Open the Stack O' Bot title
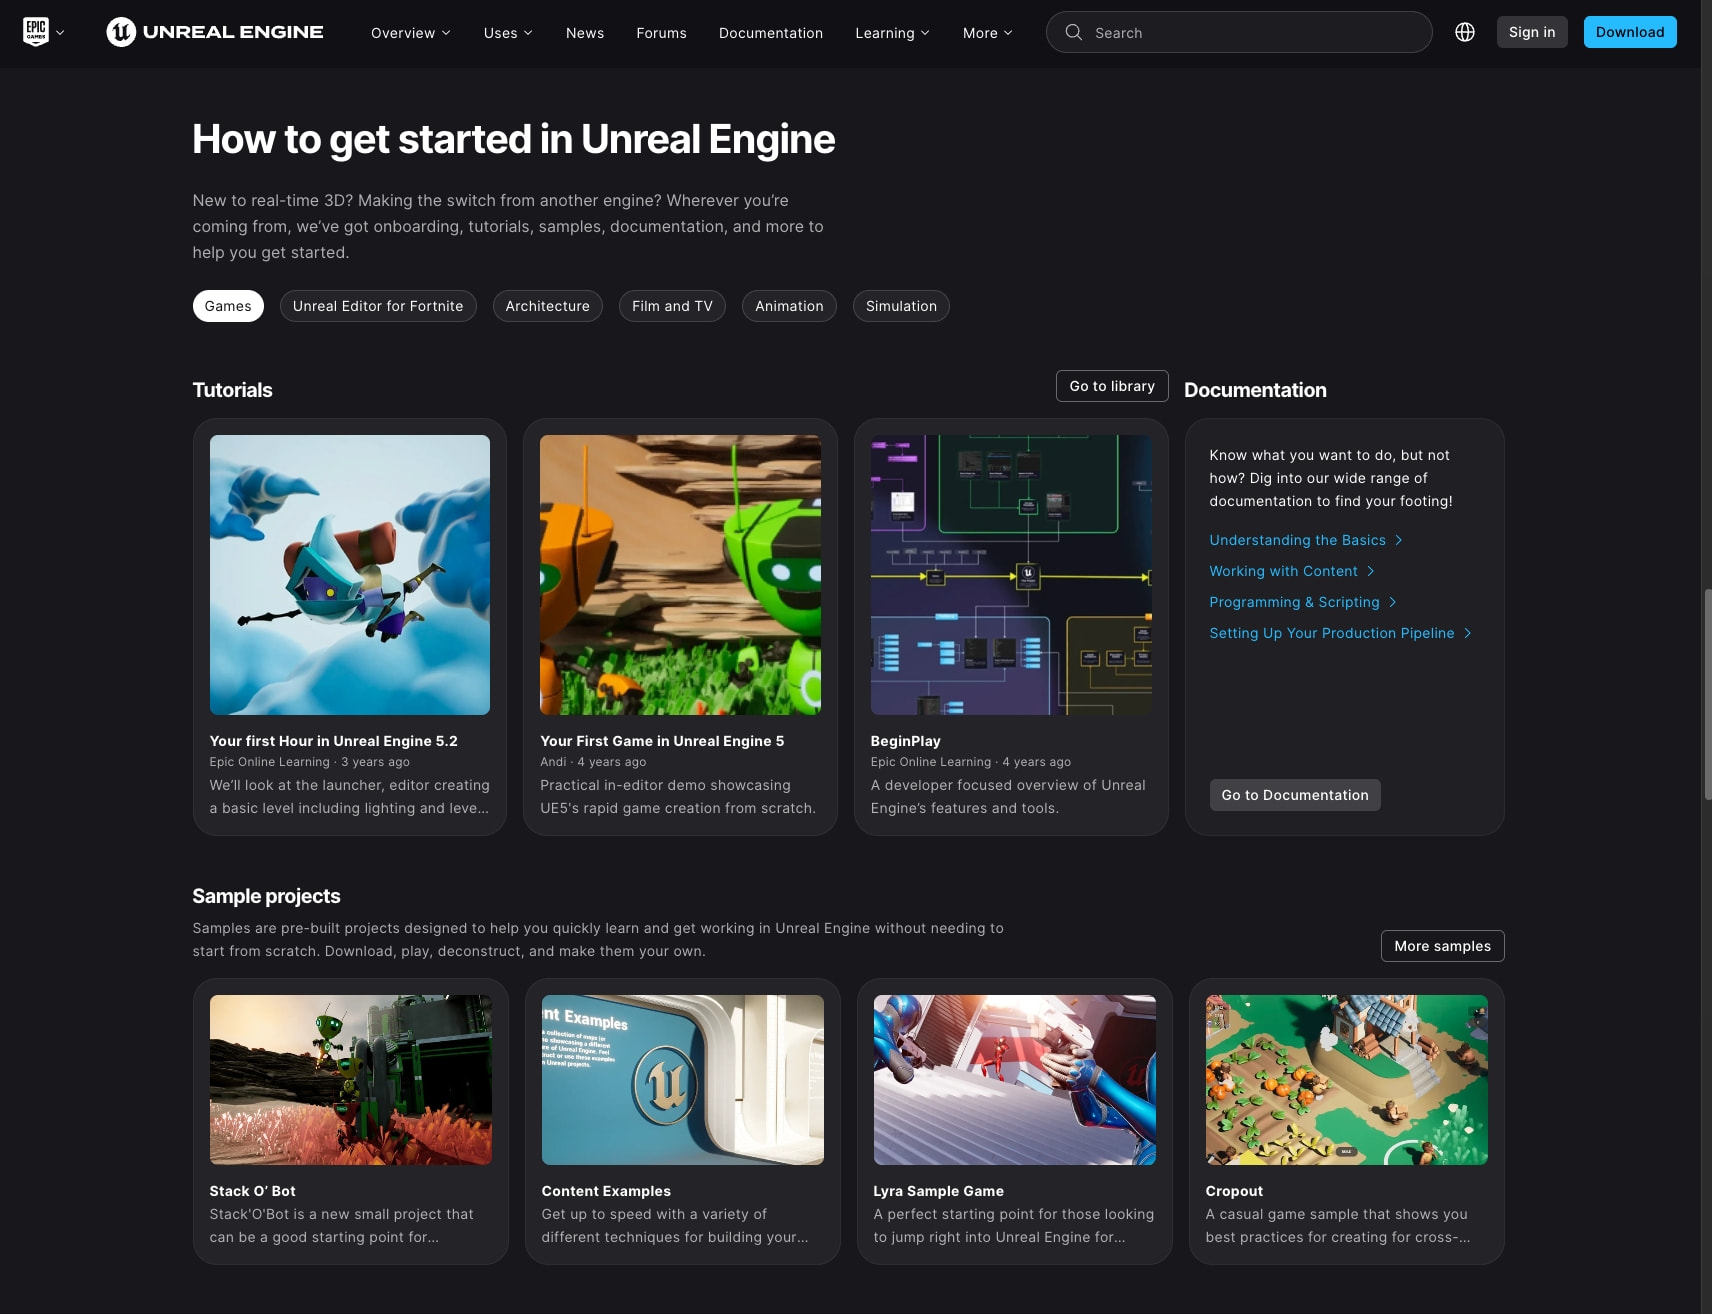Image resolution: width=1712 pixels, height=1314 pixels. (252, 1191)
